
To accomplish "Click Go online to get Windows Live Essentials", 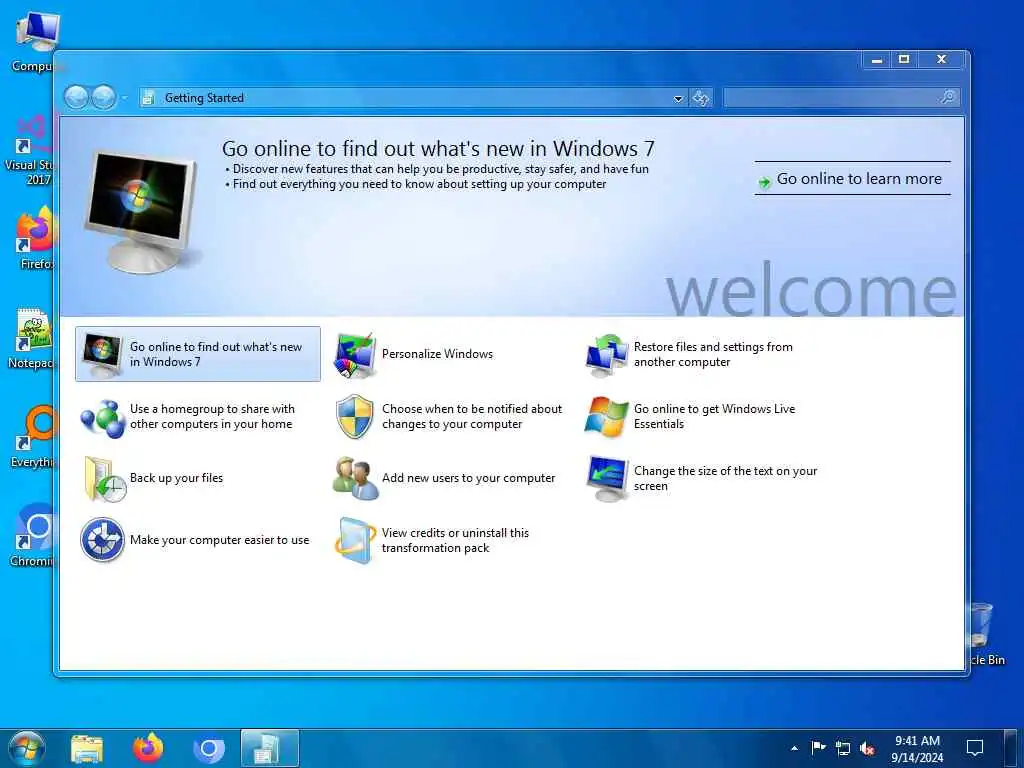I will pyautogui.click(x=714, y=416).
